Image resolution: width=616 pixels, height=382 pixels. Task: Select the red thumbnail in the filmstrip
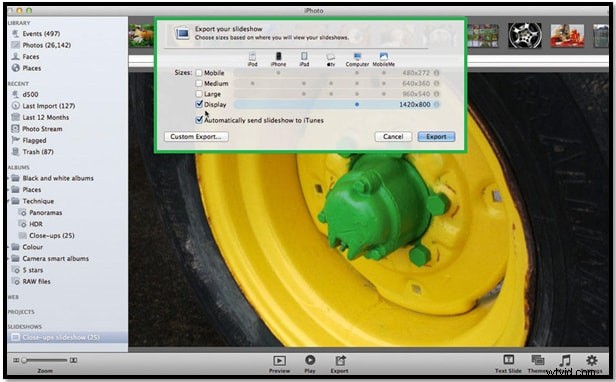tap(567, 36)
